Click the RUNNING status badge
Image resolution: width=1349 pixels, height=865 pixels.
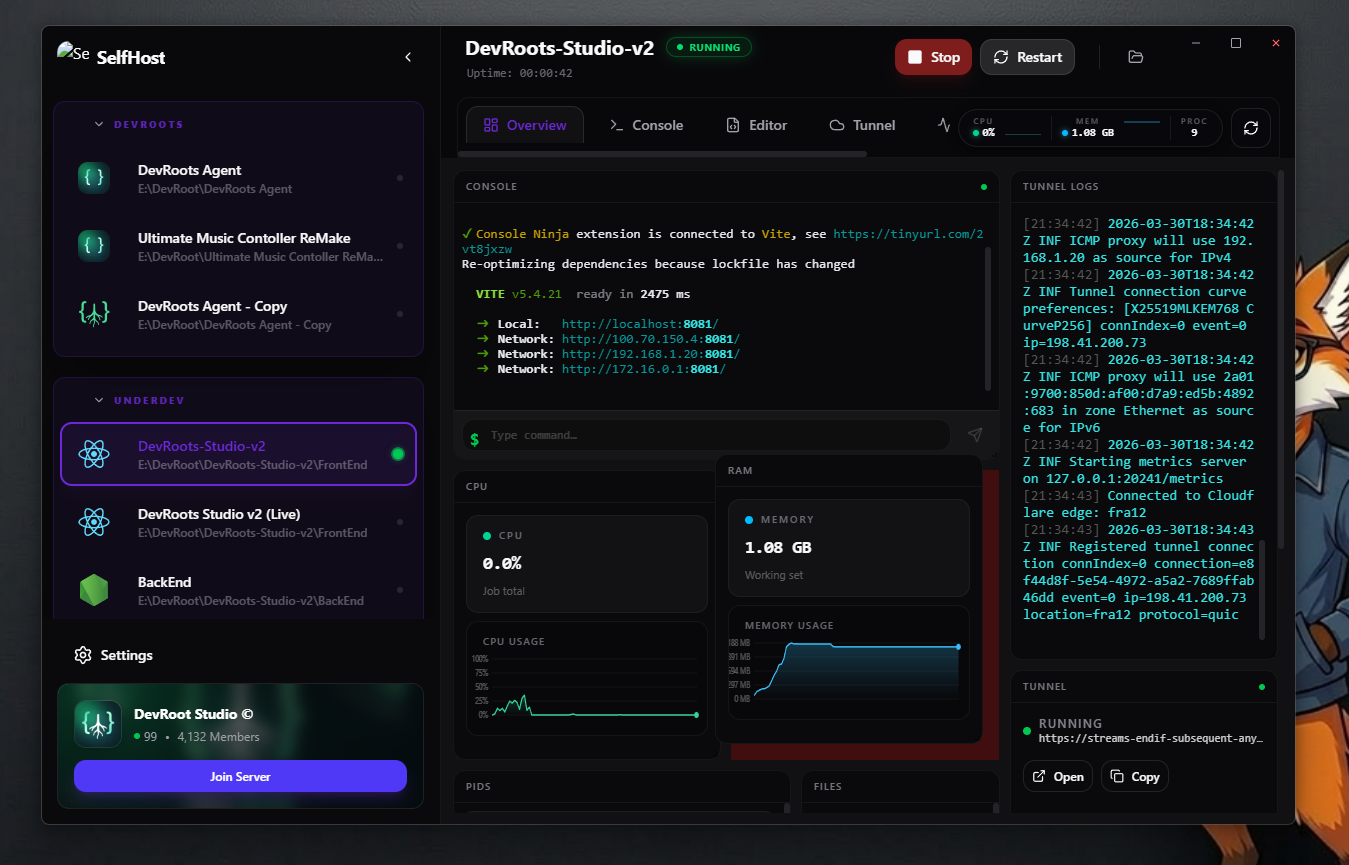709,47
